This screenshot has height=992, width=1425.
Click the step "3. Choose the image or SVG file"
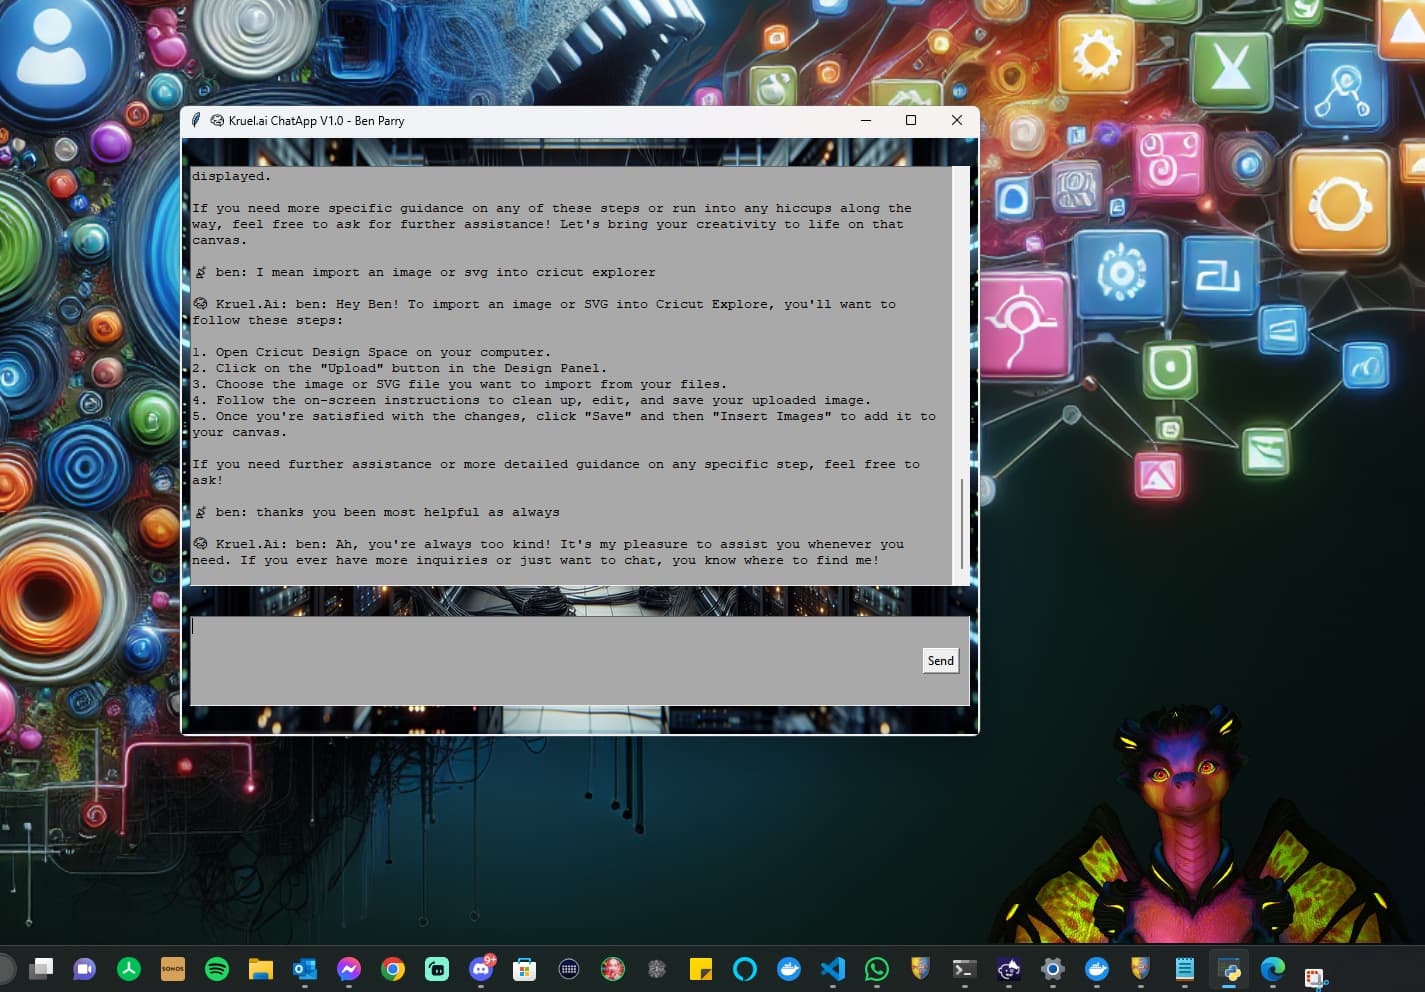click(x=459, y=384)
